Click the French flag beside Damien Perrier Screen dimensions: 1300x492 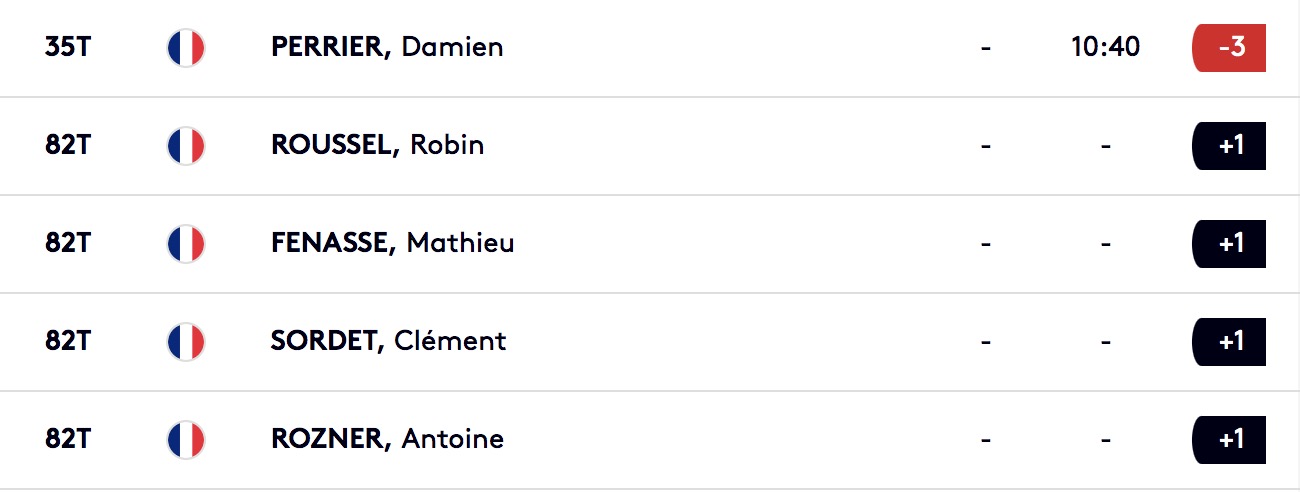coord(186,47)
